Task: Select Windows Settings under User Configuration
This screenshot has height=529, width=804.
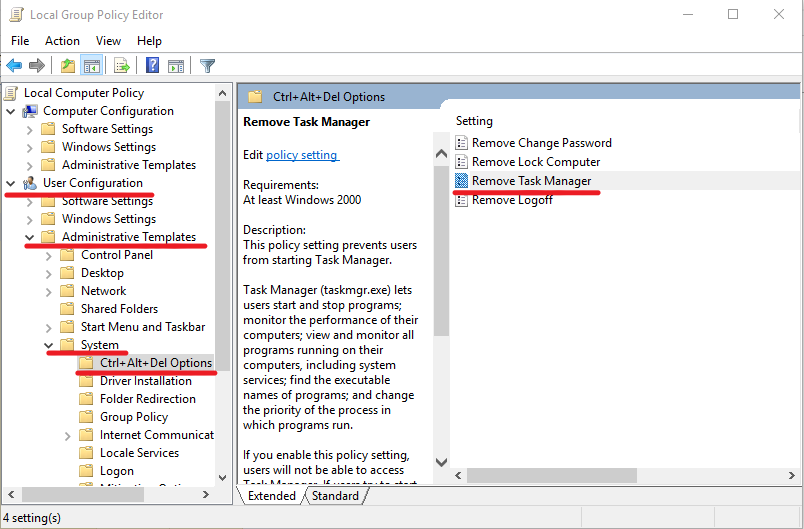Action: click(109, 219)
